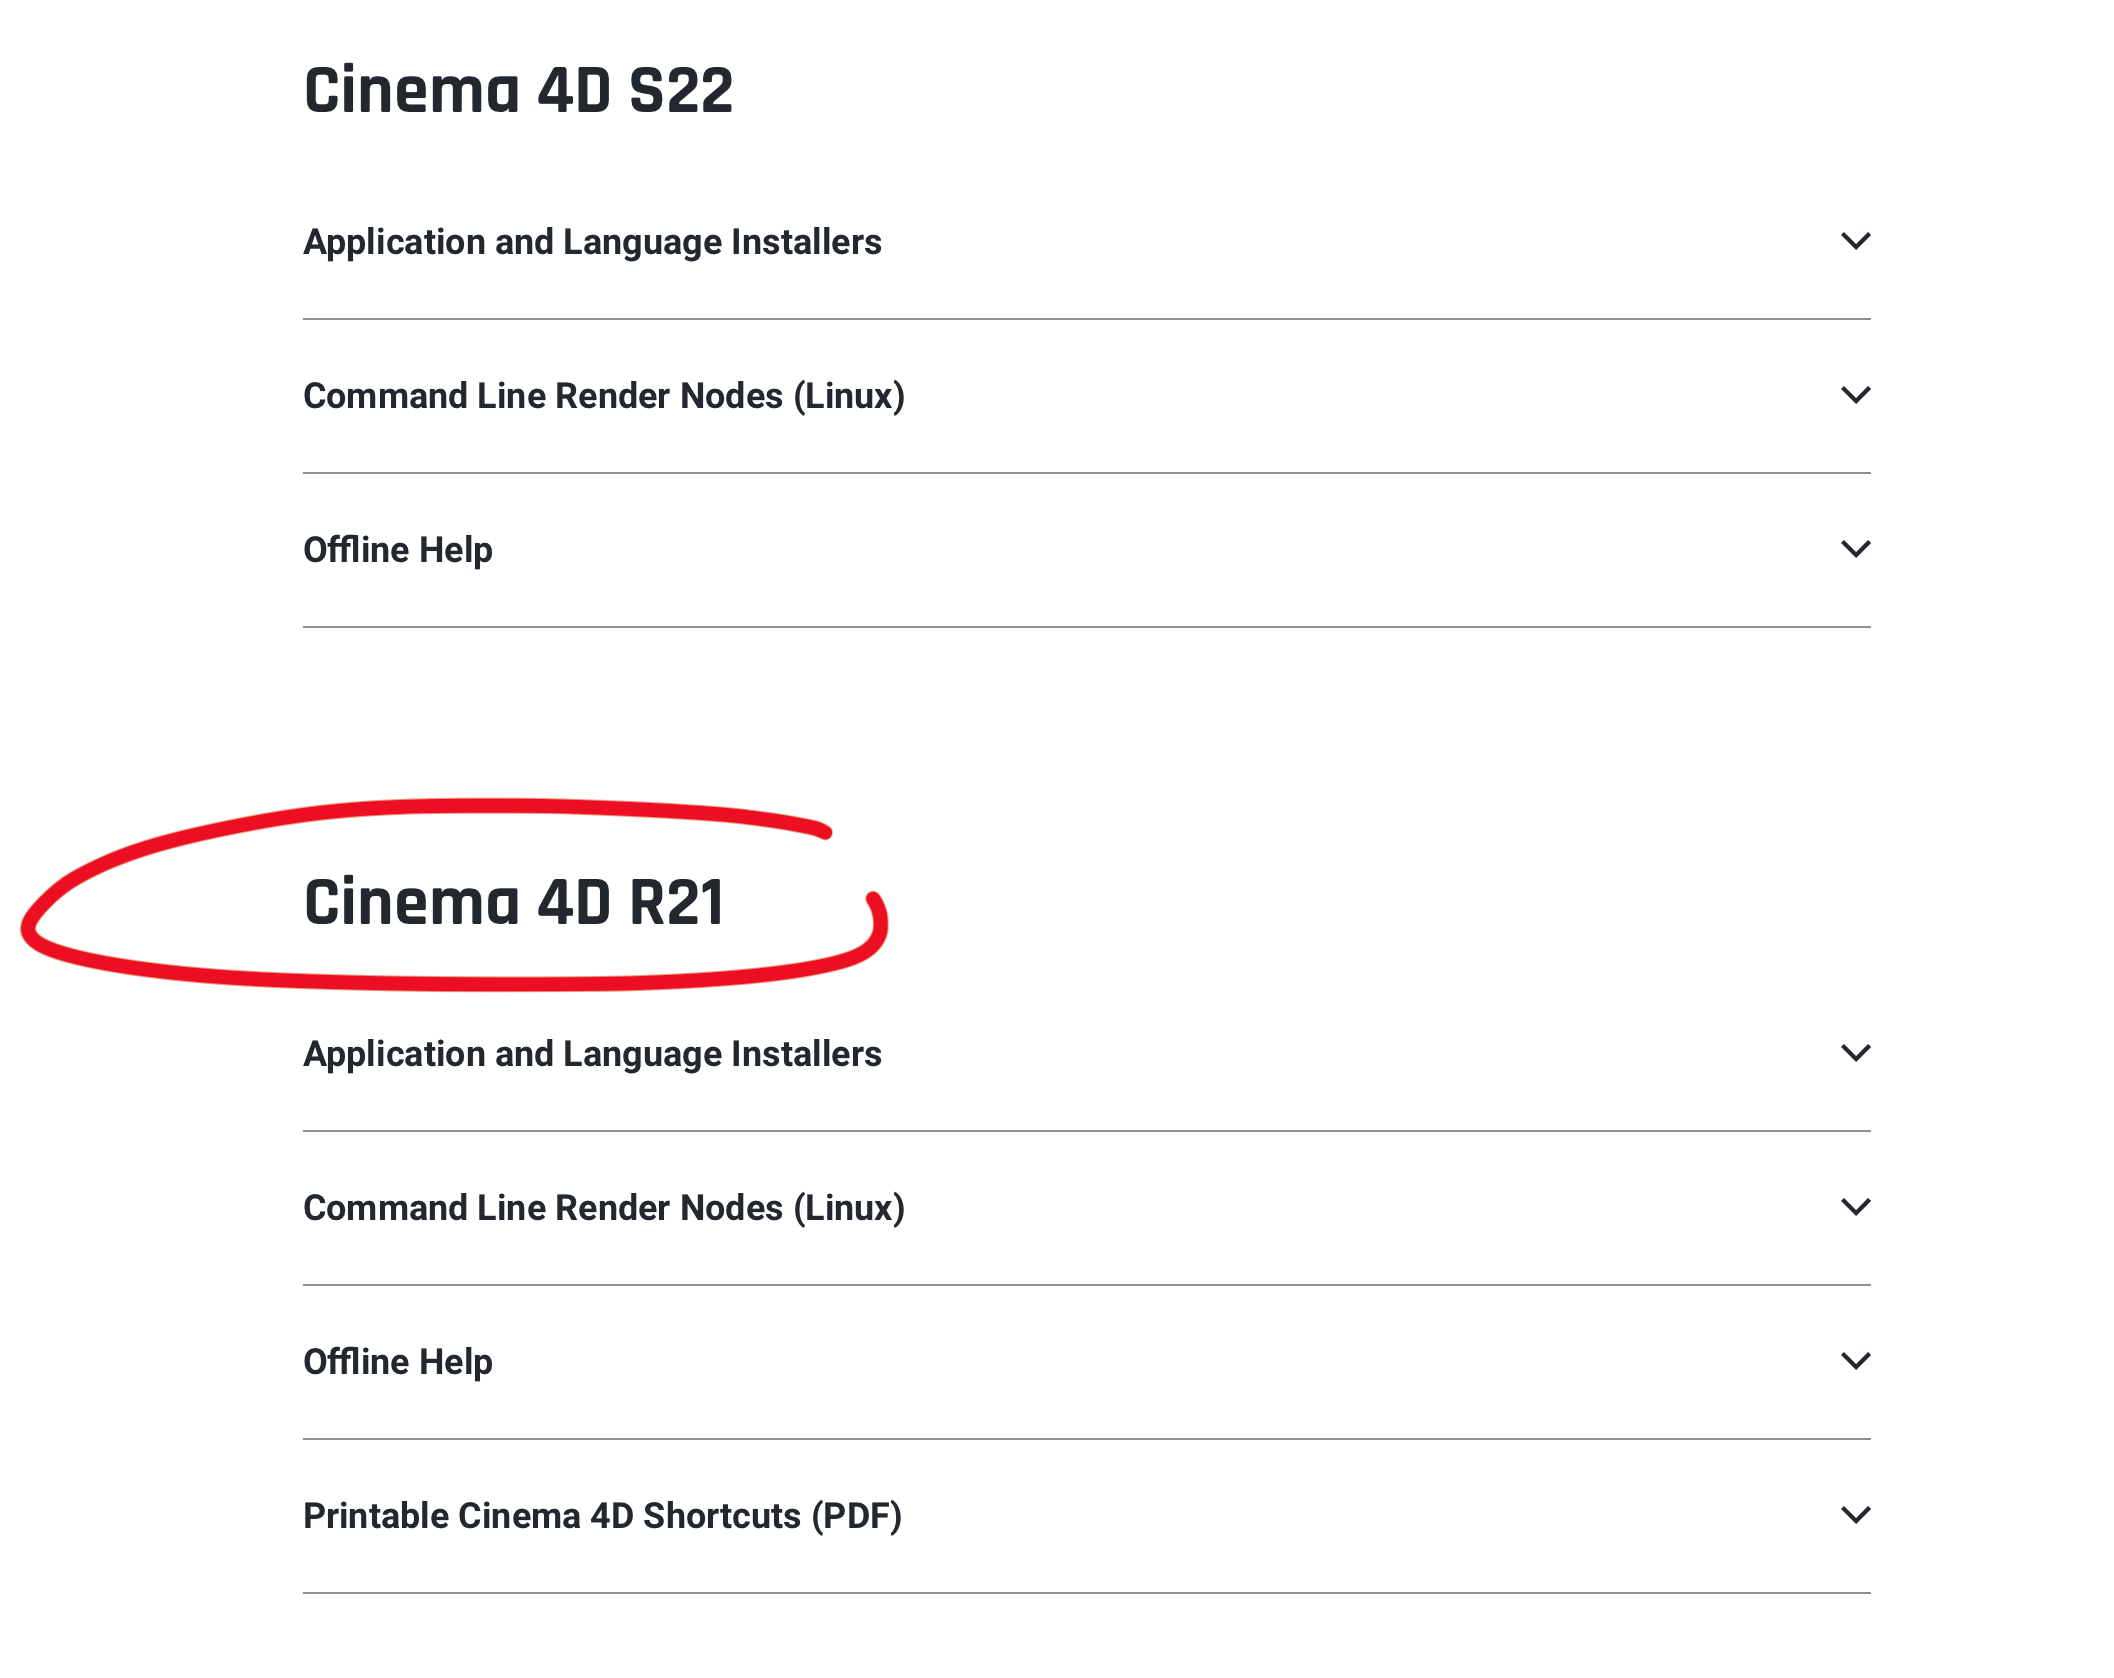Screen dimensions: 2114x1678
Task: Click the Printable Cinema 4D Shortcuts chevron
Action: click(x=1855, y=1515)
